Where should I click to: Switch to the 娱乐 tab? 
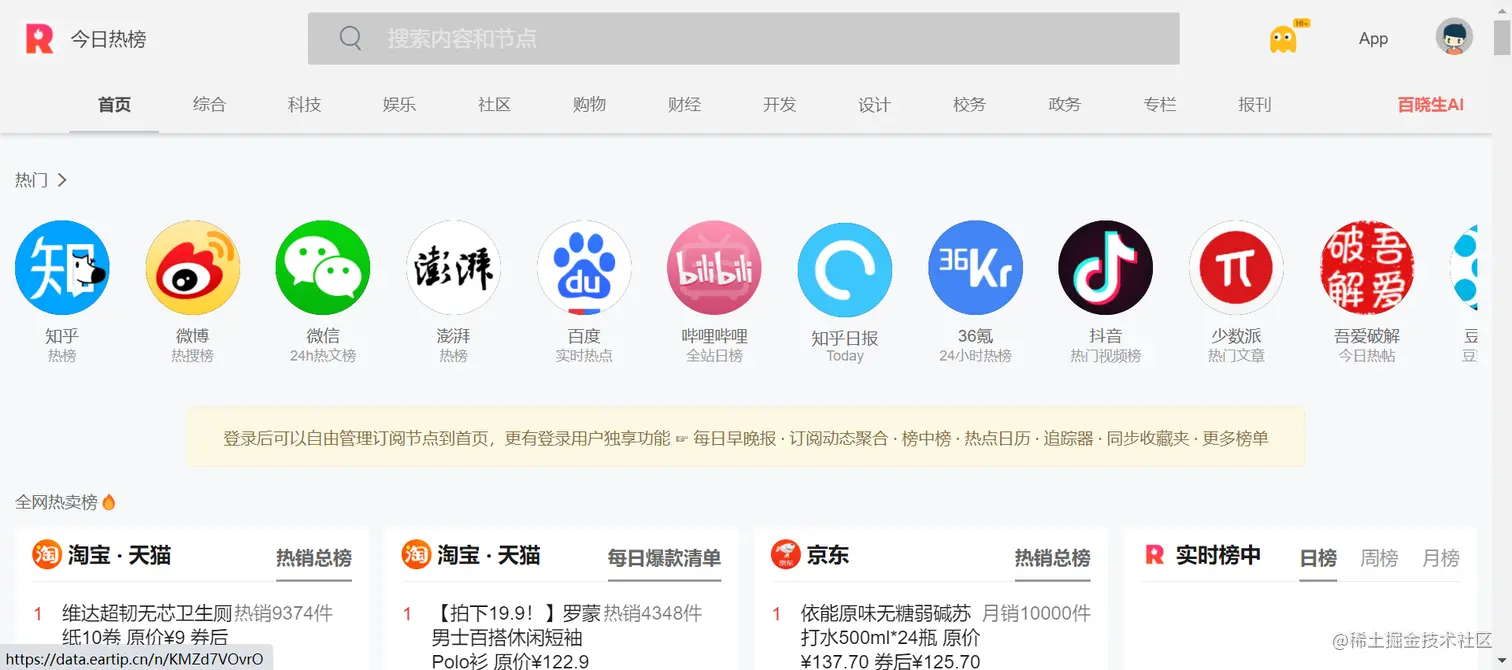(x=399, y=104)
